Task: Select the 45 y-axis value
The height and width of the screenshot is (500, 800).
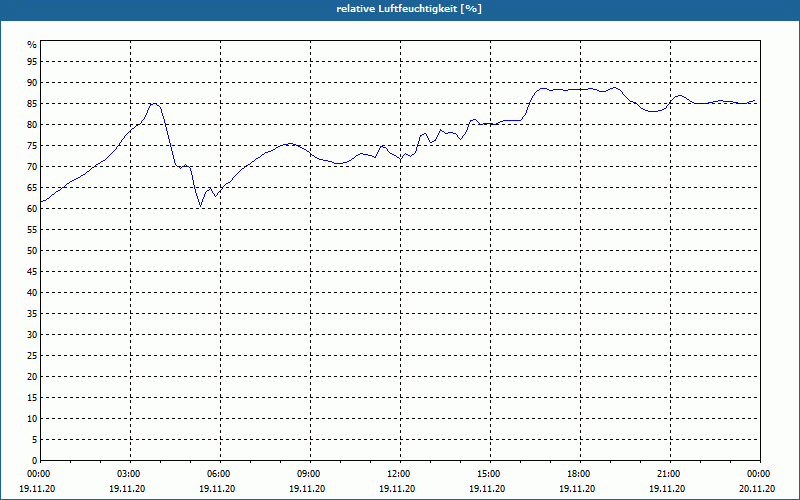Action: coord(32,272)
